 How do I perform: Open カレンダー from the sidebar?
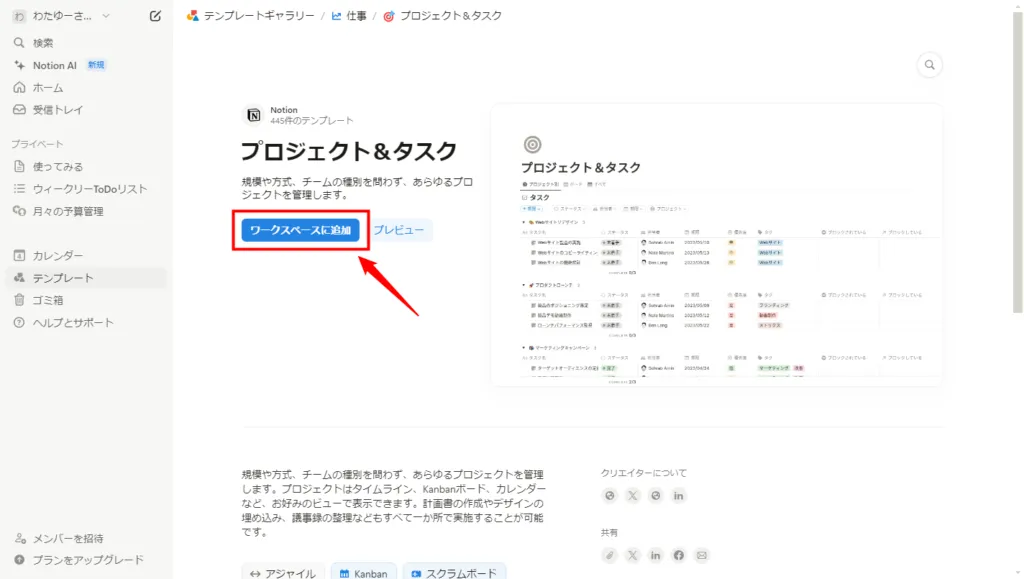(86, 255)
